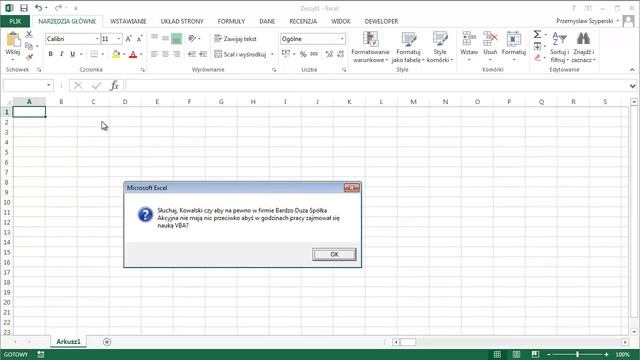640x360 pixels.
Task: Open the font size 11 dropdown
Action: [119, 39]
